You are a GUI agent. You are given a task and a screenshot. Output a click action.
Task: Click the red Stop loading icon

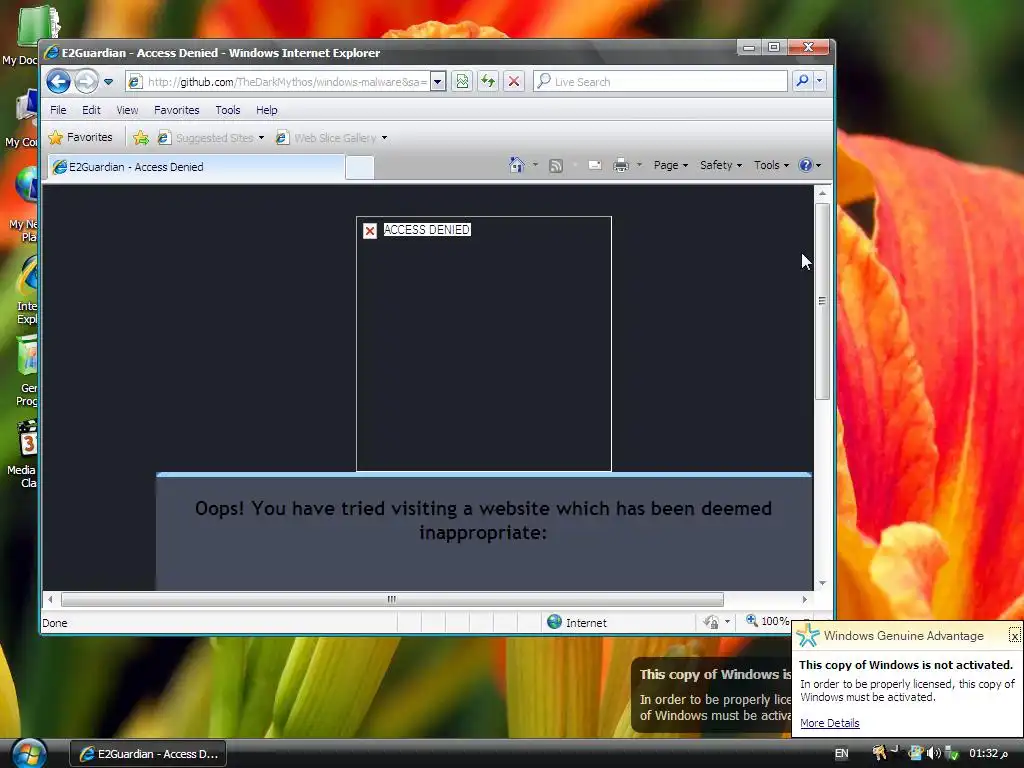(514, 82)
